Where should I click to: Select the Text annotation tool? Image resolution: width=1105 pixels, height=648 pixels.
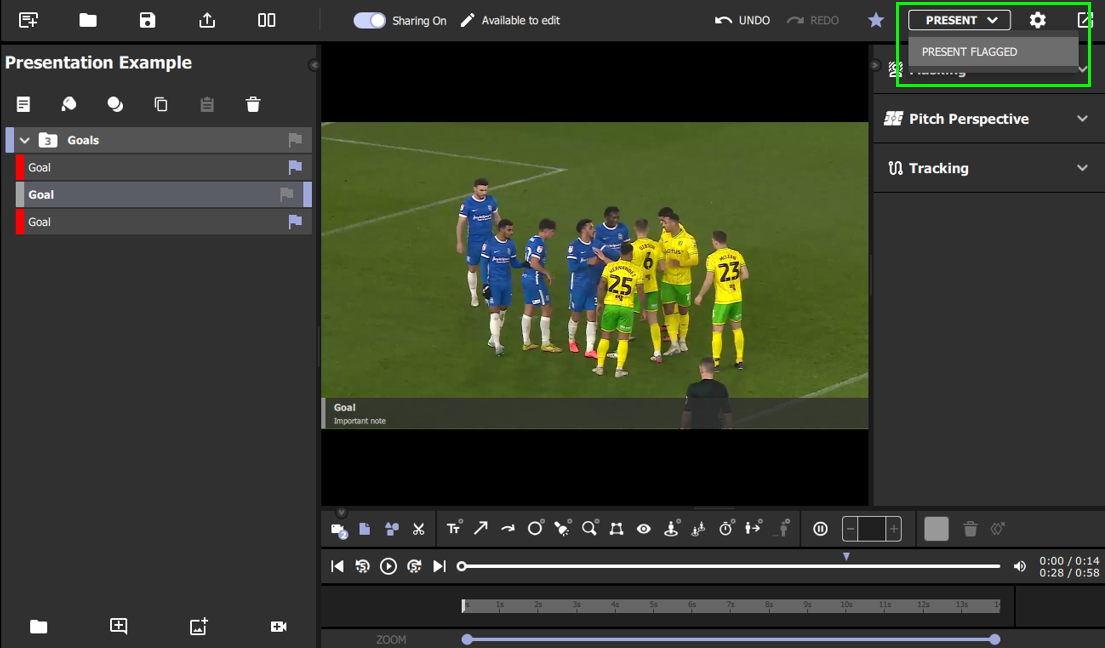tap(454, 528)
